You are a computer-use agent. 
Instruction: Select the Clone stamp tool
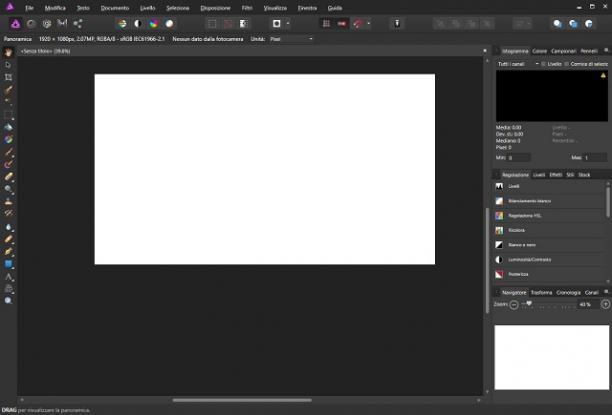click(8, 201)
